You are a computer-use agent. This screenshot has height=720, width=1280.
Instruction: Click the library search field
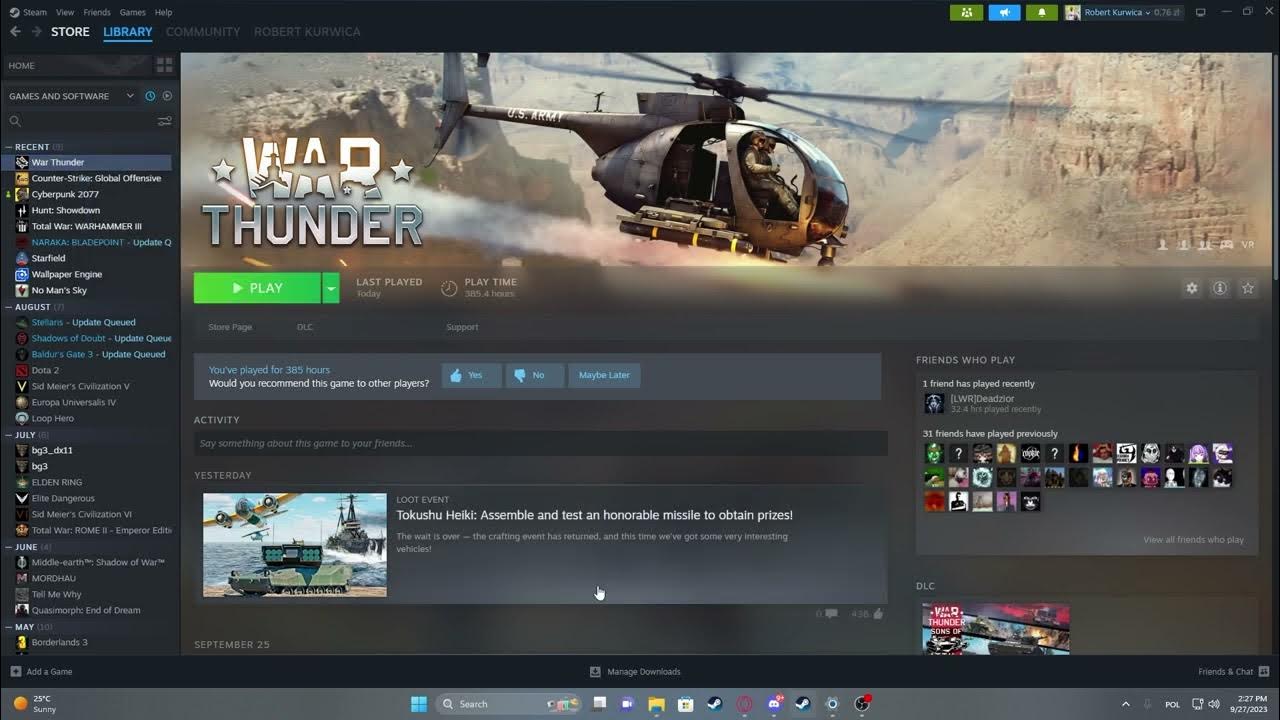[80, 121]
